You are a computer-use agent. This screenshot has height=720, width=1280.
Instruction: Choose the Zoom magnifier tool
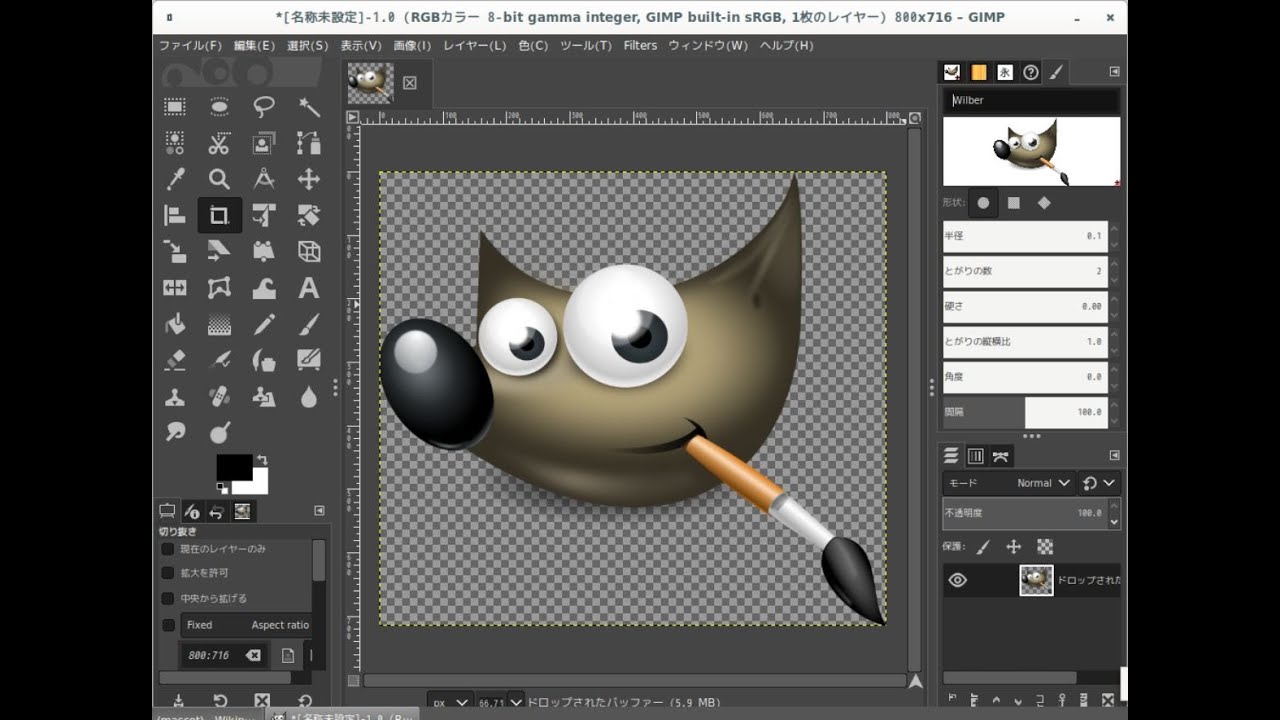[x=219, y=179]
